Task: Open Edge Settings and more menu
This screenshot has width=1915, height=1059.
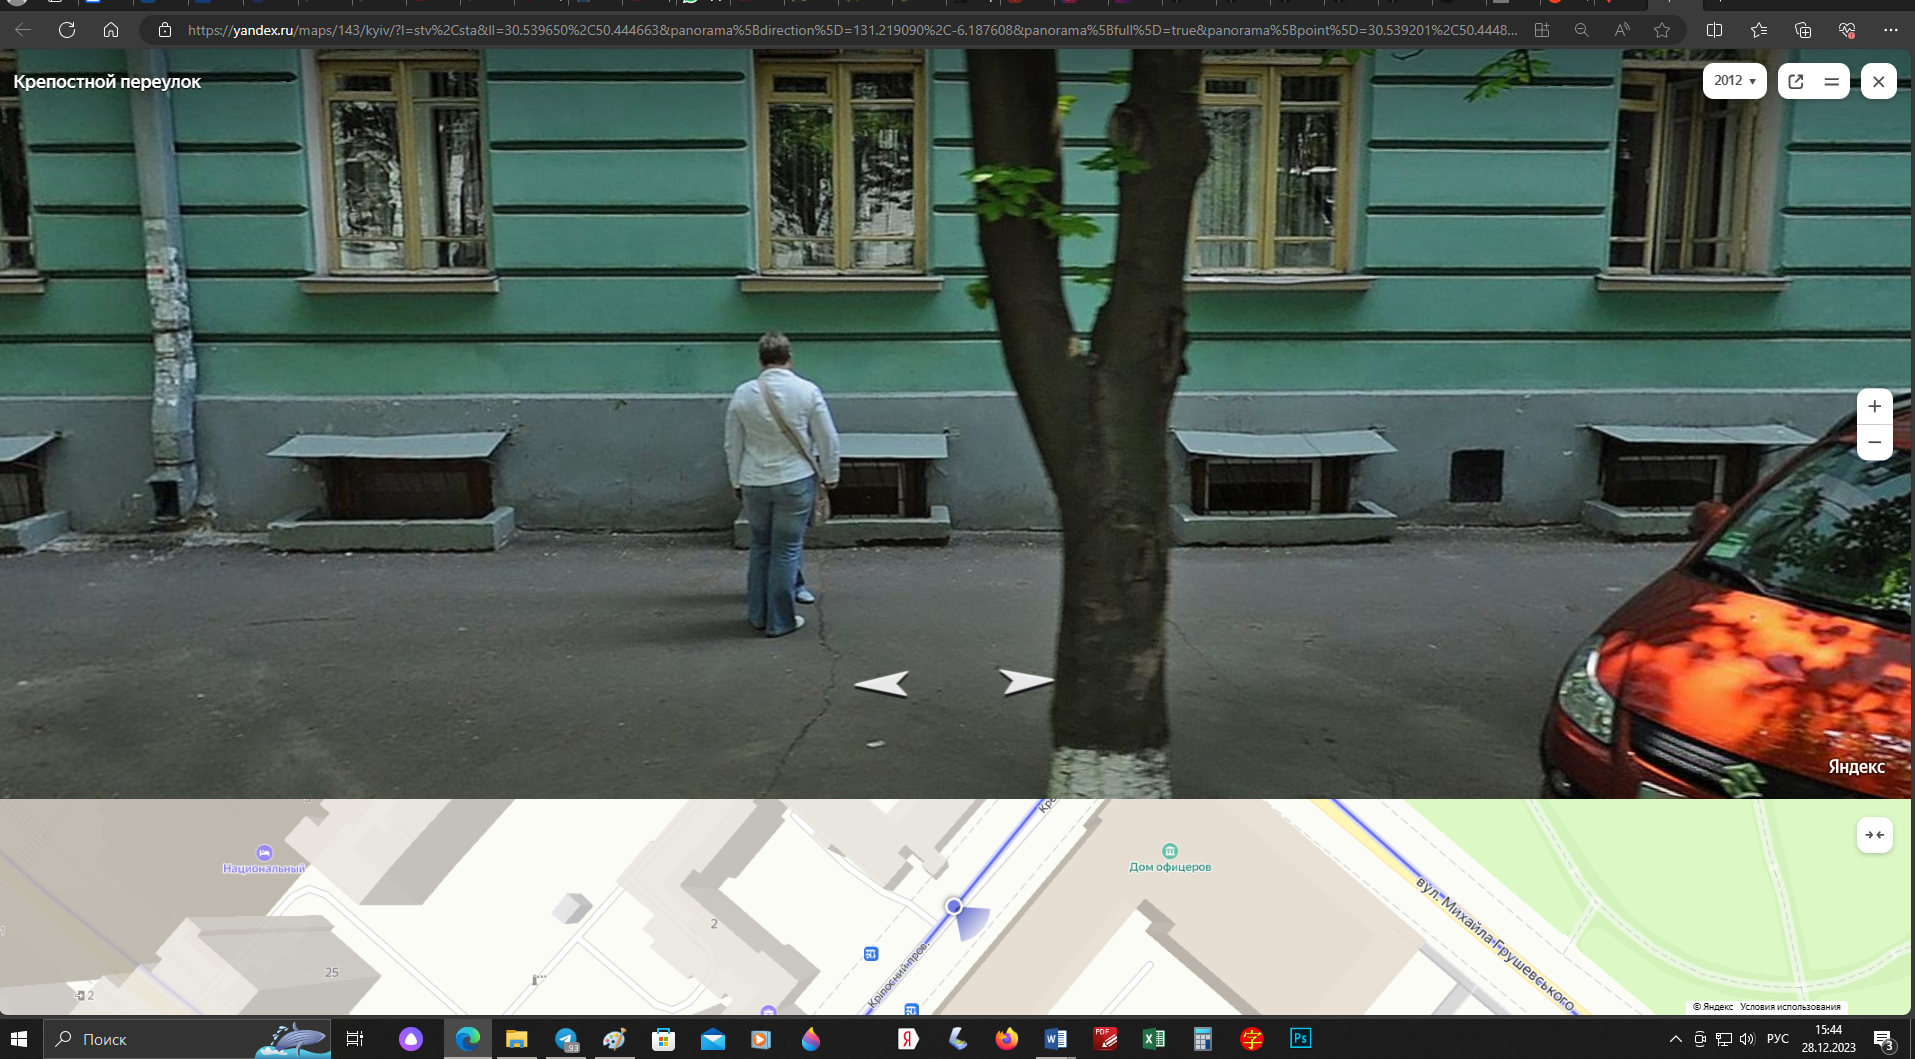Action: tap(1890, 30)
